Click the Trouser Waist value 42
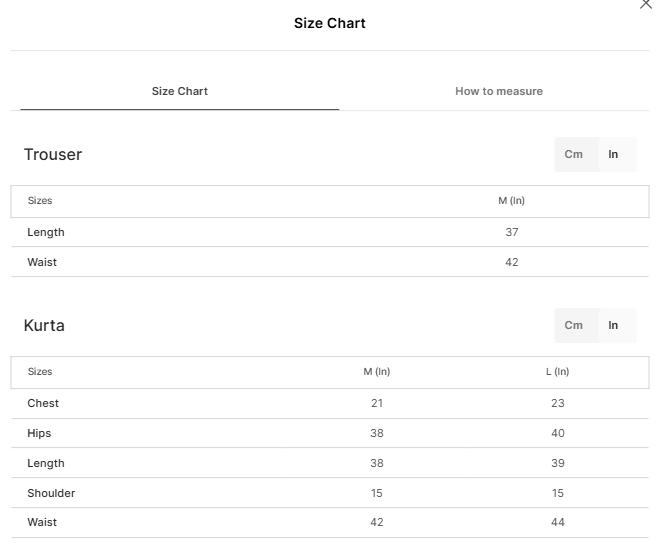 click(512, 262)
